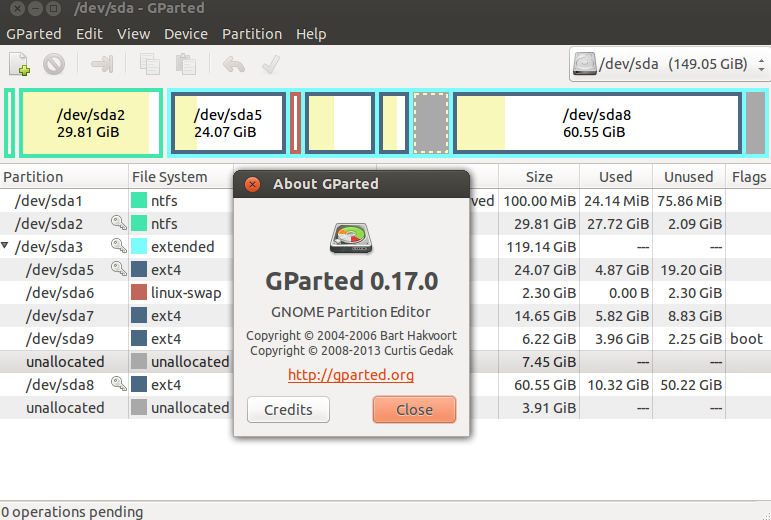
Task: Click the 27.72 GiB used cell
Action: point(618,224)
